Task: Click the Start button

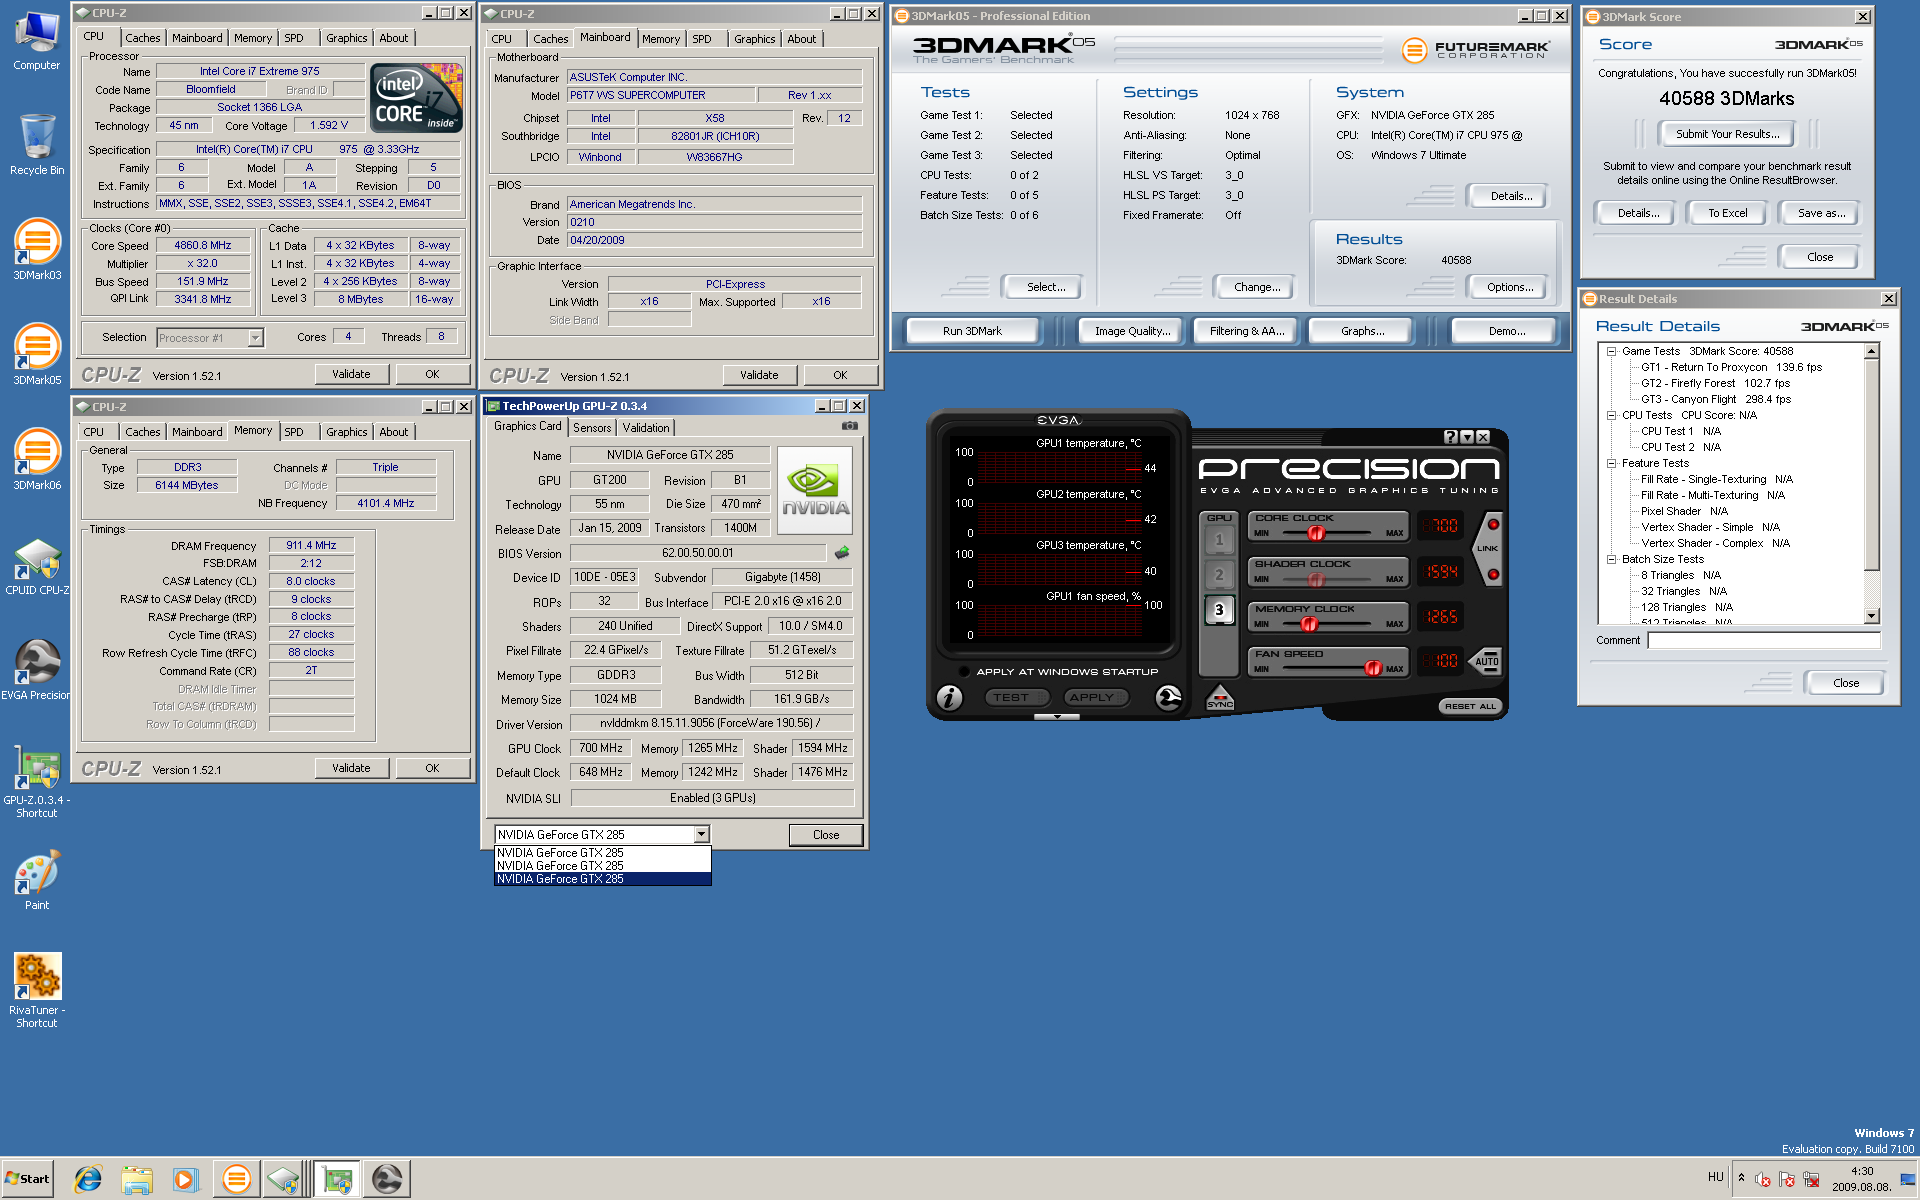Action: 28,1179
